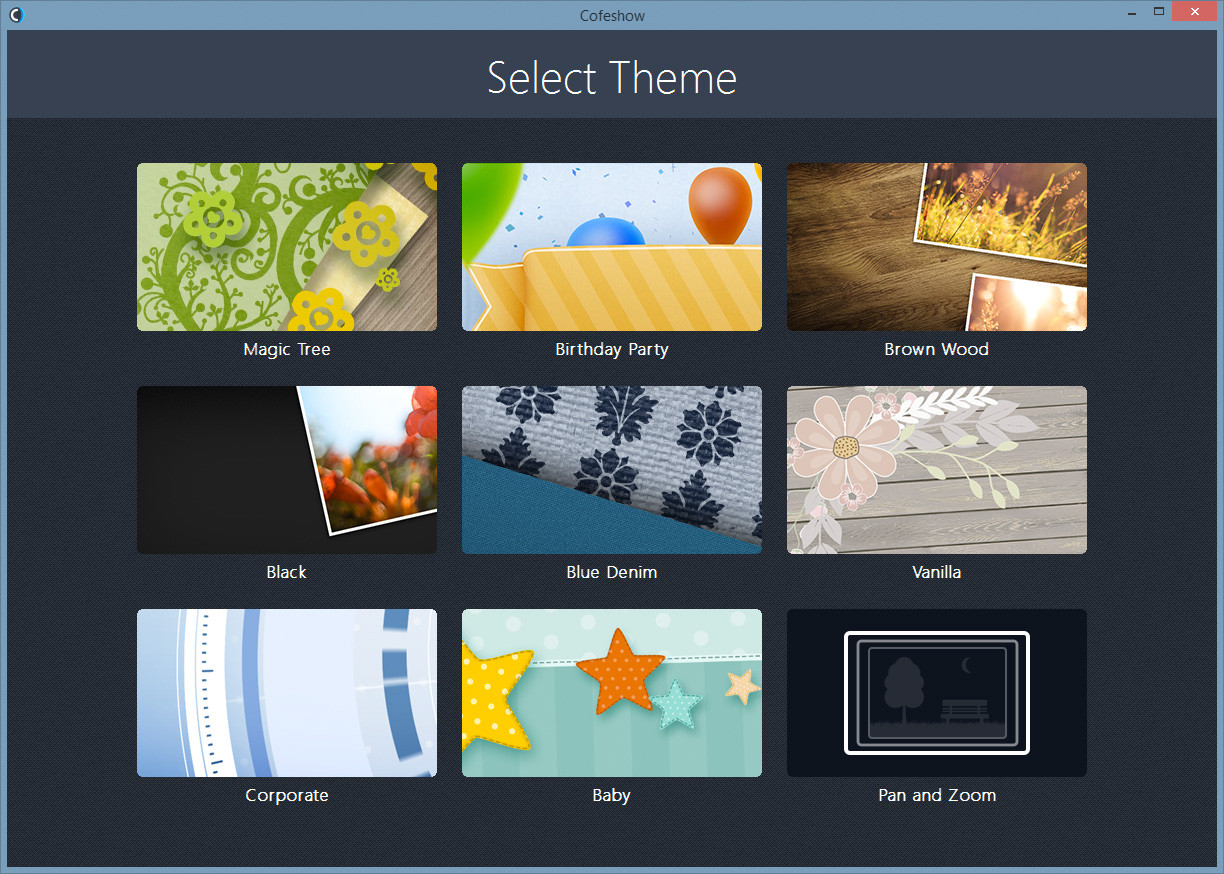
Task: Minimize the Cofeshow window
Action: [1130, 12]
